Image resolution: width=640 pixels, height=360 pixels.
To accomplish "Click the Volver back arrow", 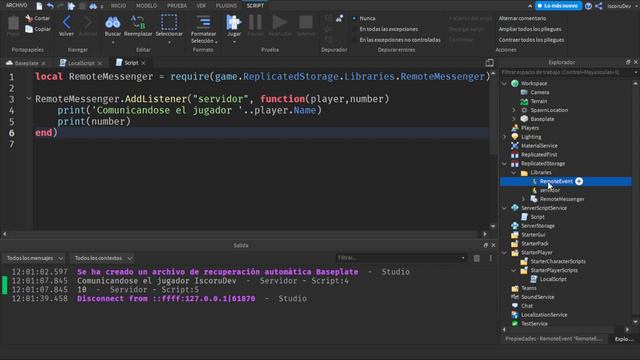I will [66, 22].
